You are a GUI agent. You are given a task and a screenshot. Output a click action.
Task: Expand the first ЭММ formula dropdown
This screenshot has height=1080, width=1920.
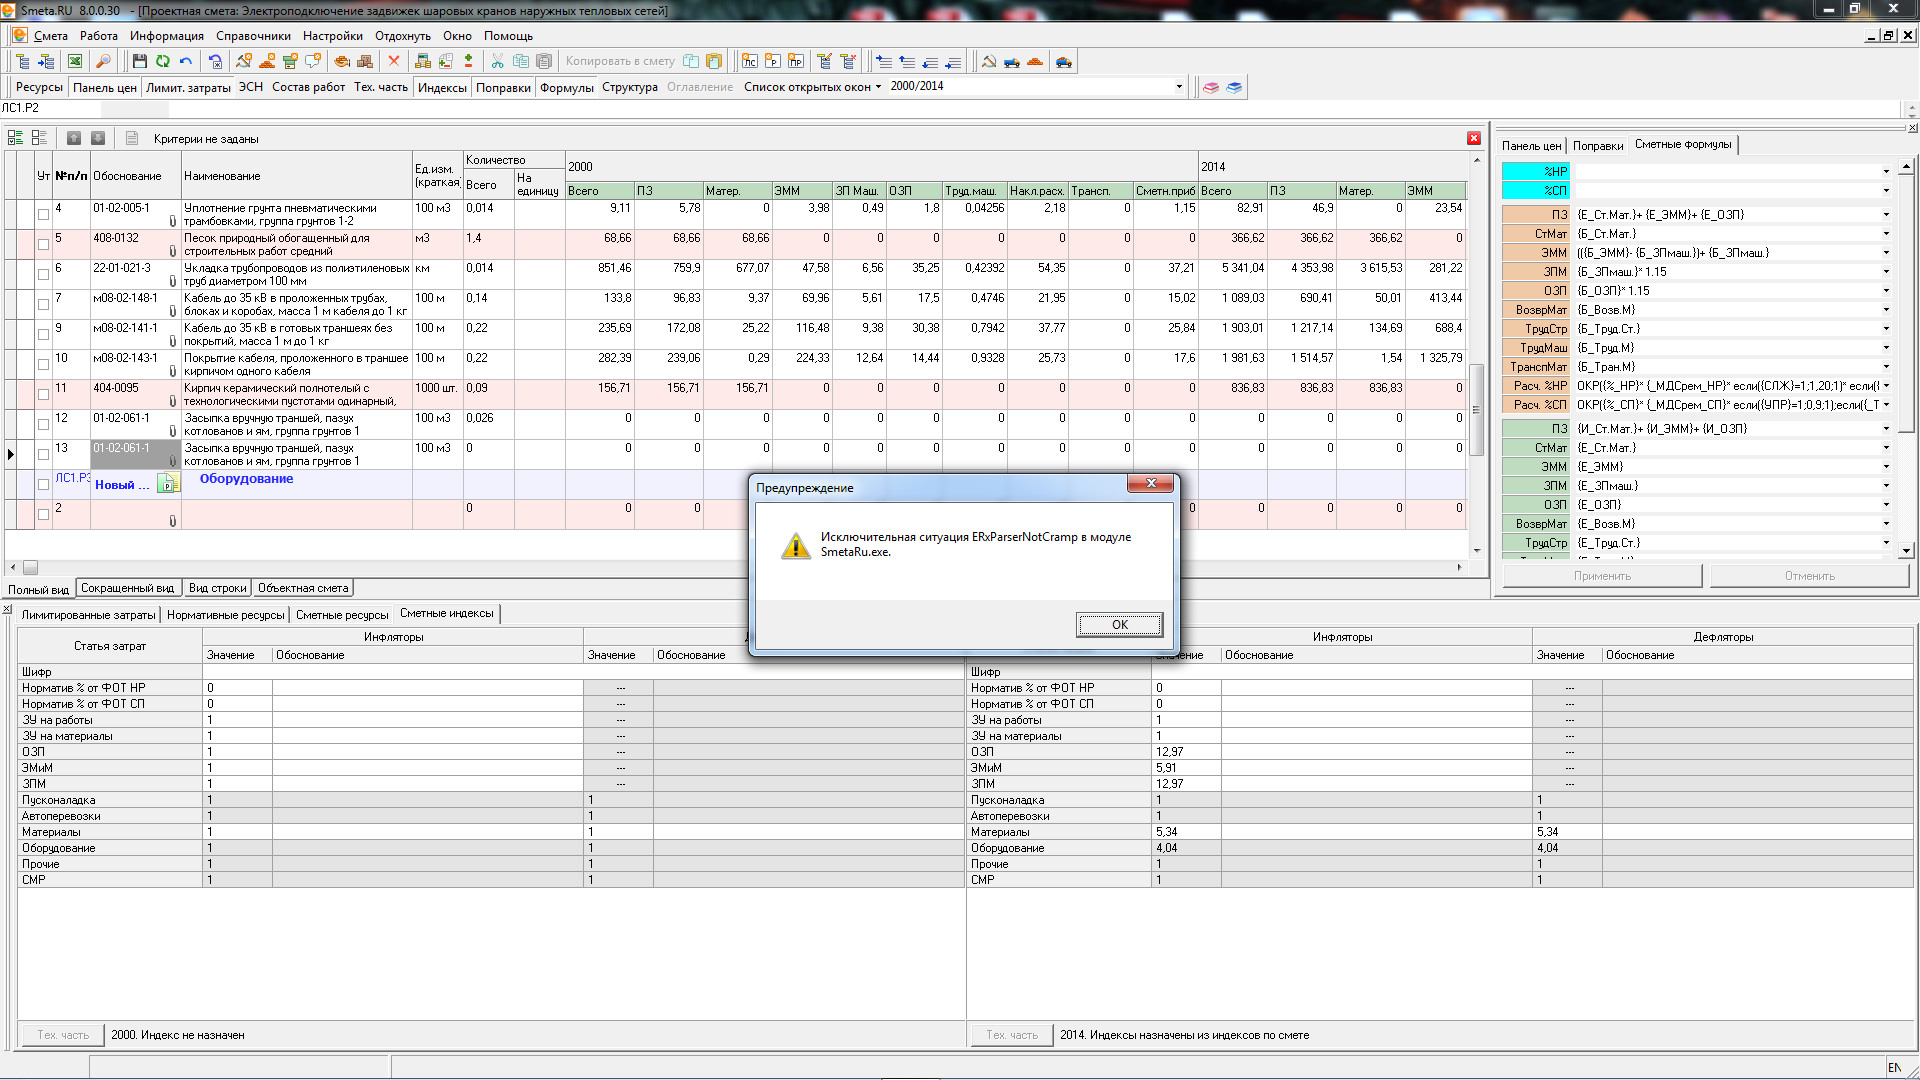click(1887, 253)
